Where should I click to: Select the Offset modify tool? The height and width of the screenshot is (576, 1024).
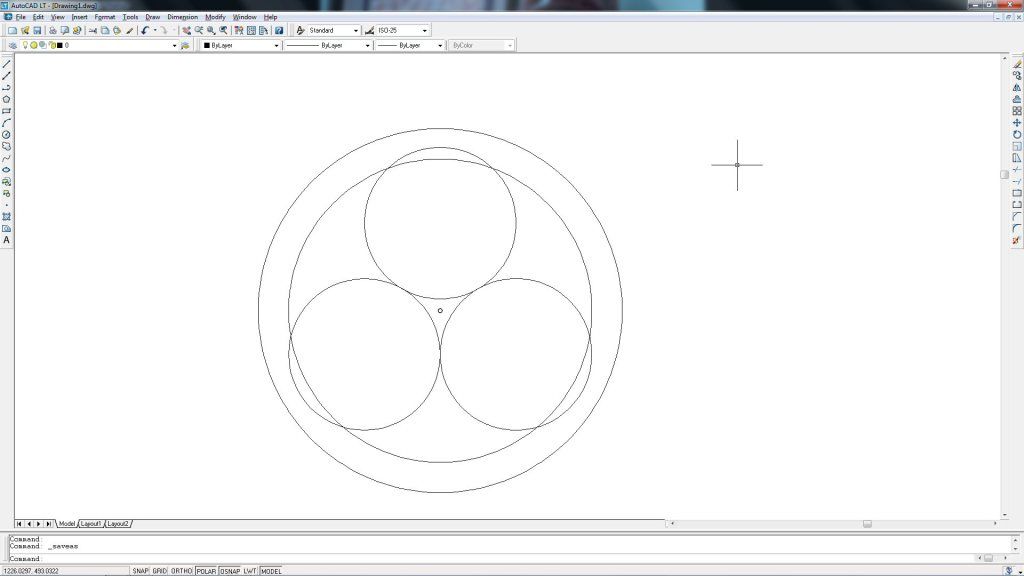(1017, 99)
